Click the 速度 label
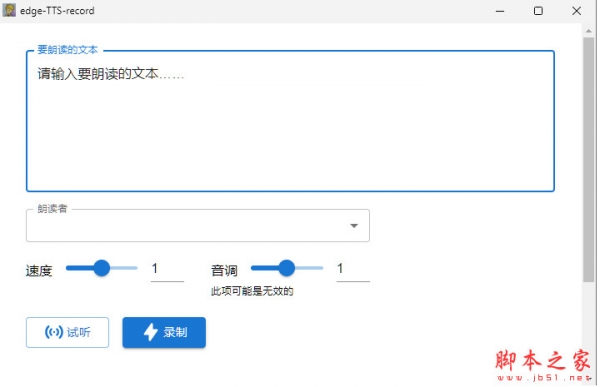 pos(39,271)
